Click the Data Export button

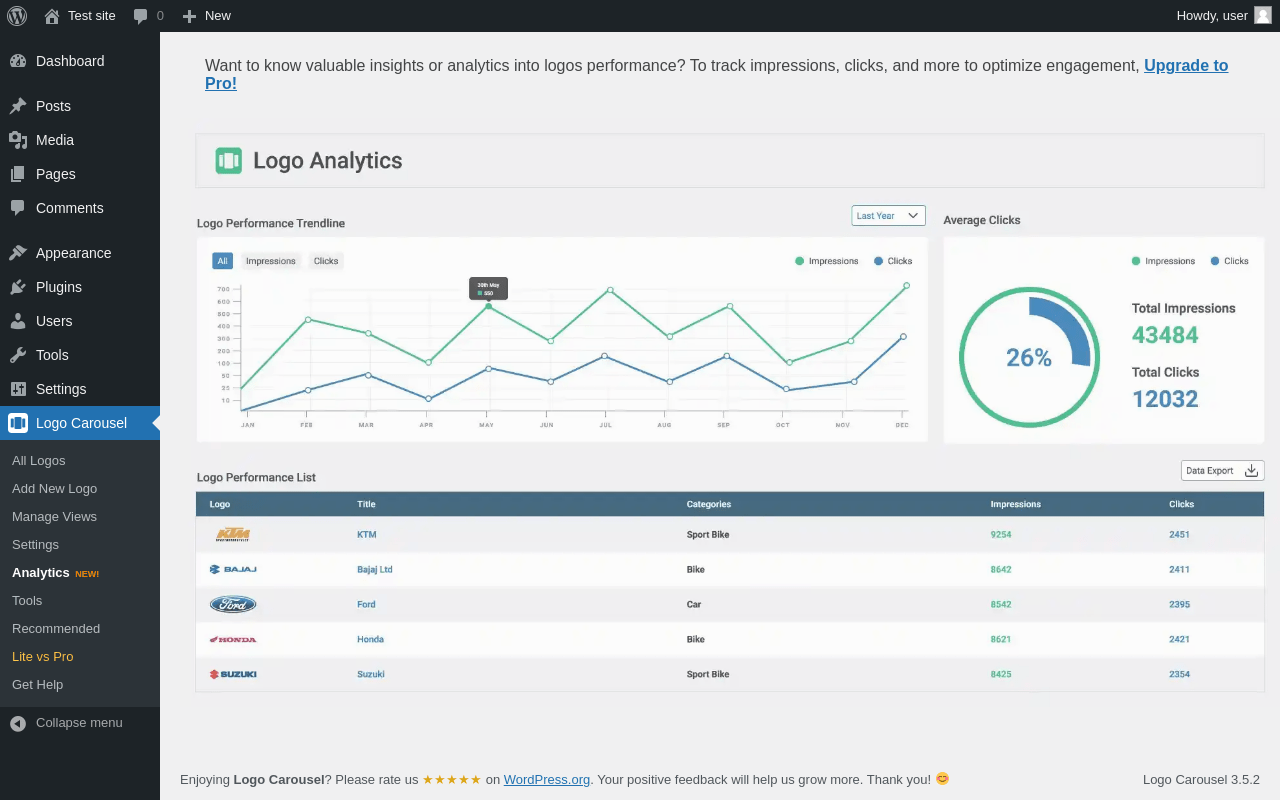tap(1223, 471)
